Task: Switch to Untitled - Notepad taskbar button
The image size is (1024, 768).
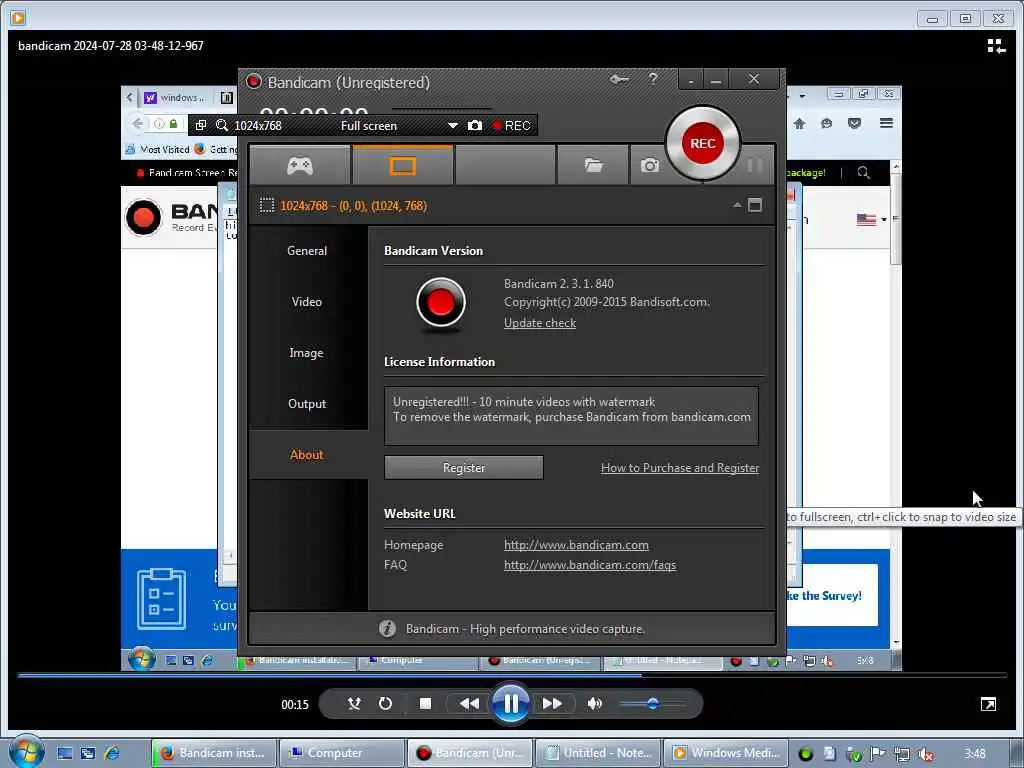Action: [599, 753]
